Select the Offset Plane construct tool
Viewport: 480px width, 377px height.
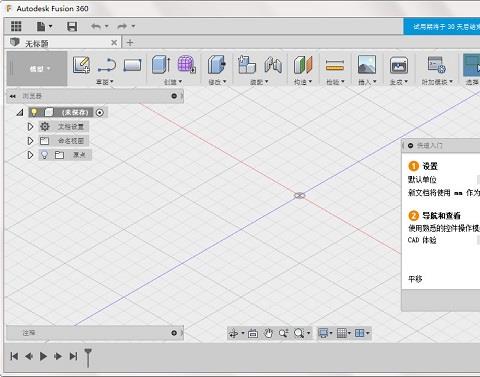(303, 65)
